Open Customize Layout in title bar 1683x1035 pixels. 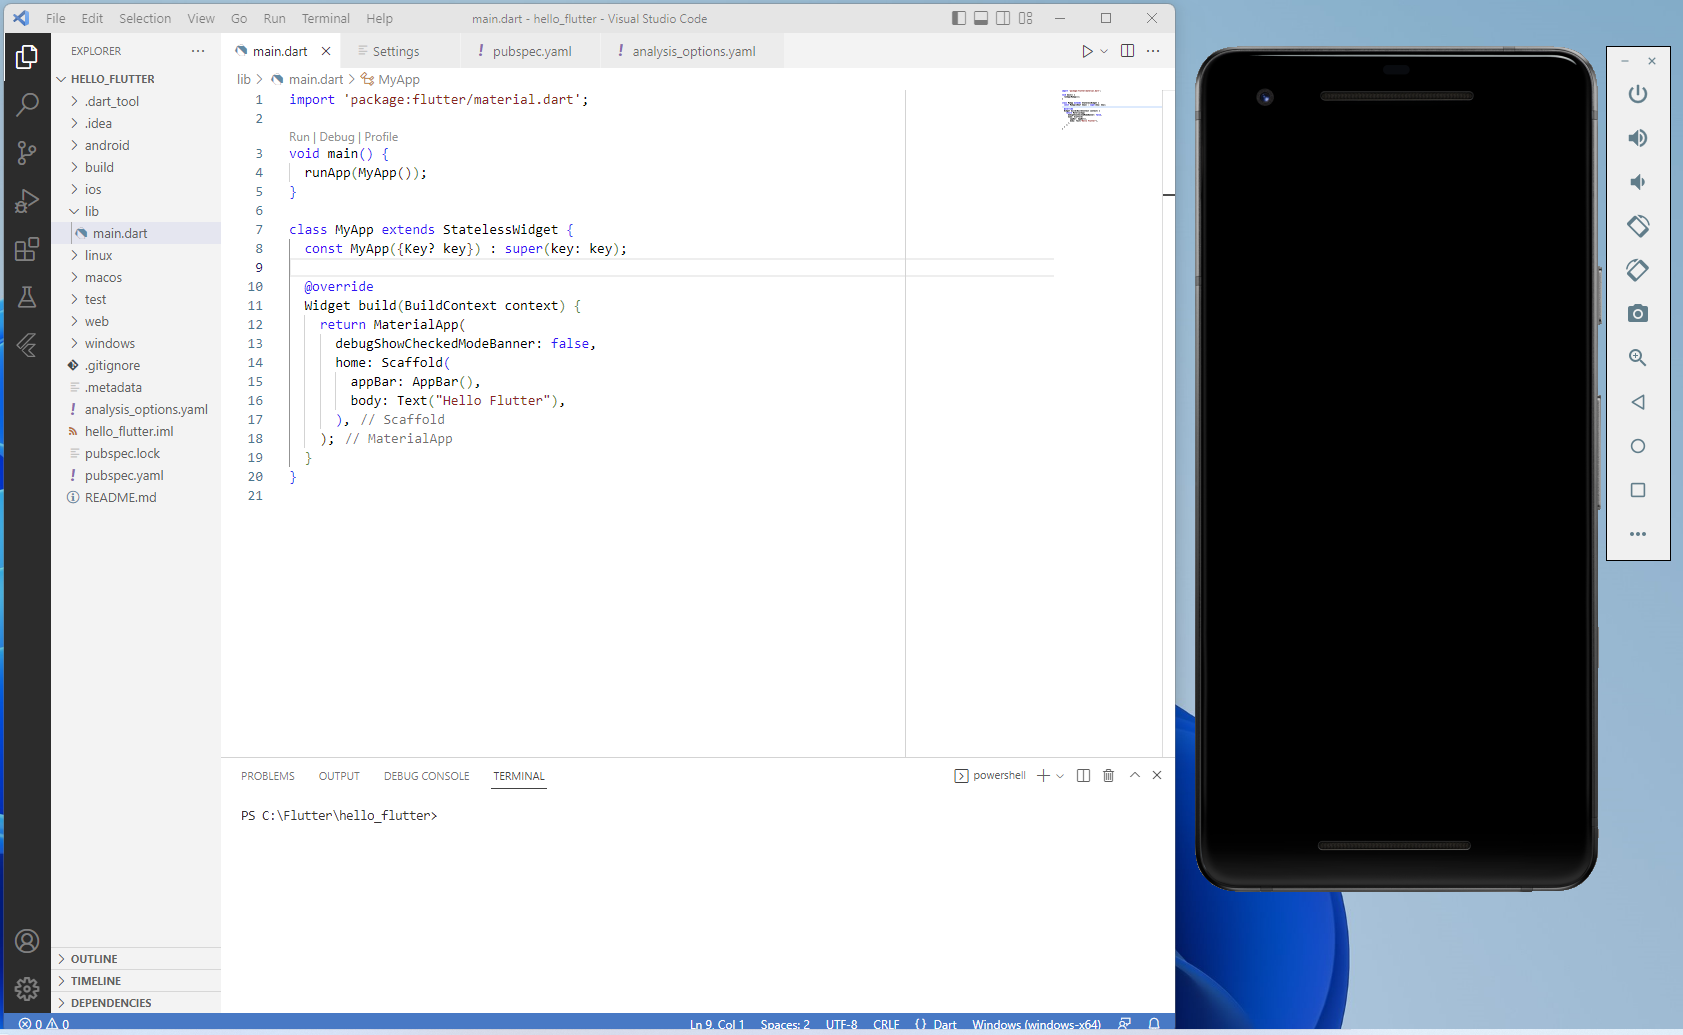click(x=1026, y=18)
